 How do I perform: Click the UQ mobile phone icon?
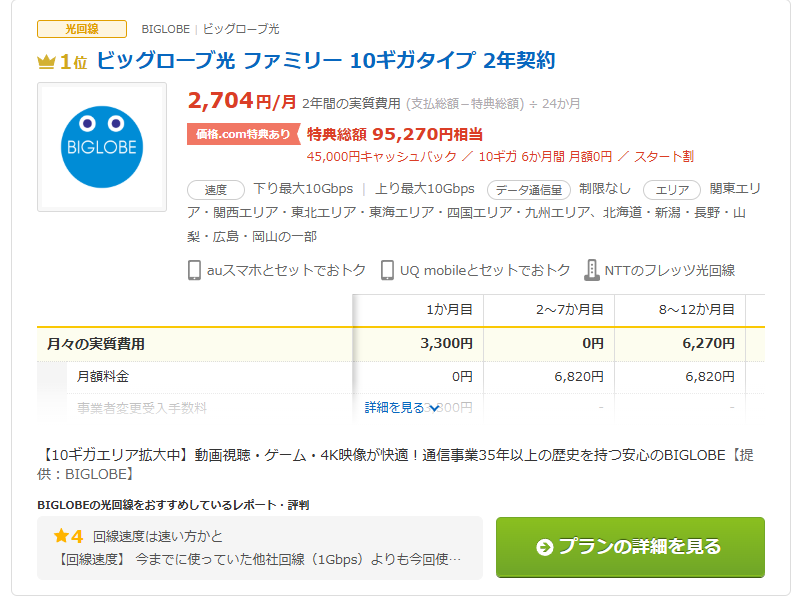point(387,270)
